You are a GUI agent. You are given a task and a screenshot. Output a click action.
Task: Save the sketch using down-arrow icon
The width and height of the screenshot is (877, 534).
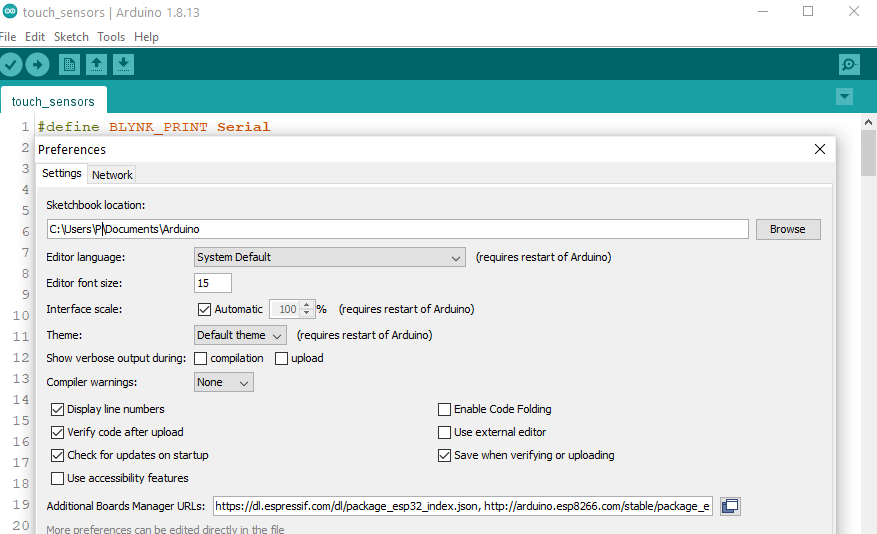123,65
